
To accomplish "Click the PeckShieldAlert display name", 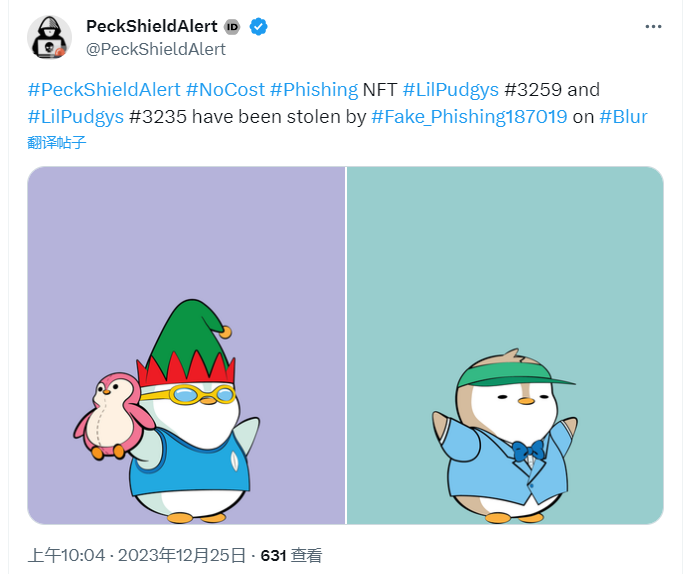I will tap(151, 26).
